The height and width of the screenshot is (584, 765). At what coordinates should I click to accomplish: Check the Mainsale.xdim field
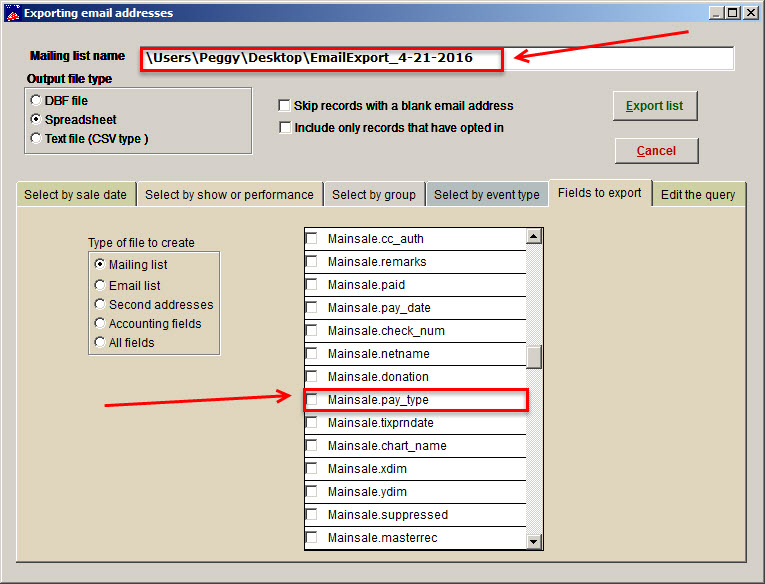coord(311,468)
